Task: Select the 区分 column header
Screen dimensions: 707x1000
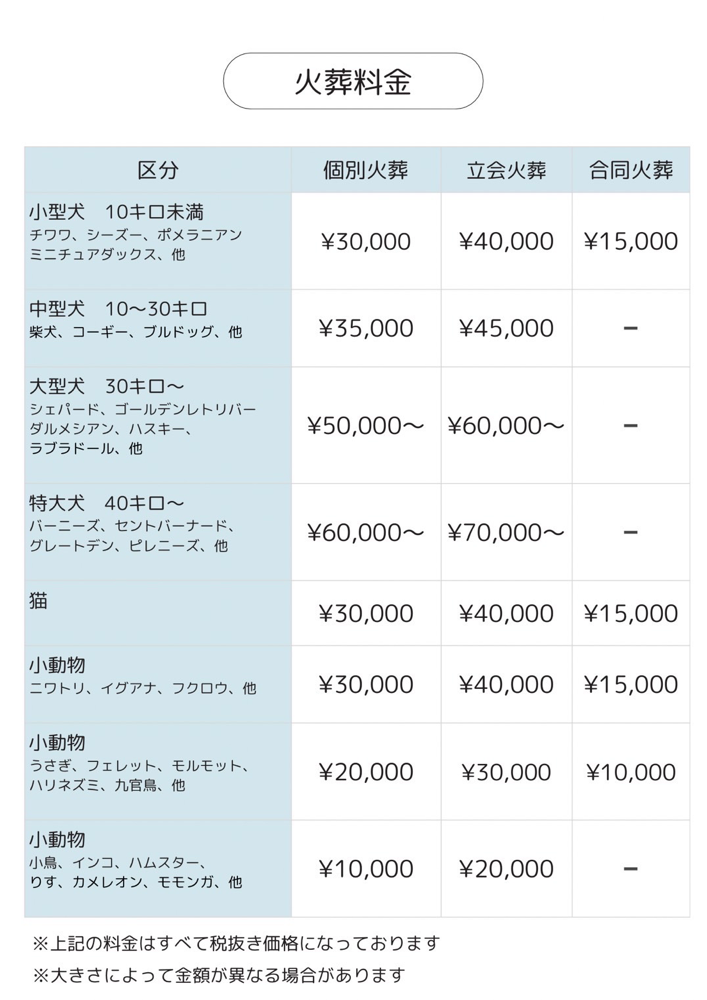Action: (x=158, y=170)
